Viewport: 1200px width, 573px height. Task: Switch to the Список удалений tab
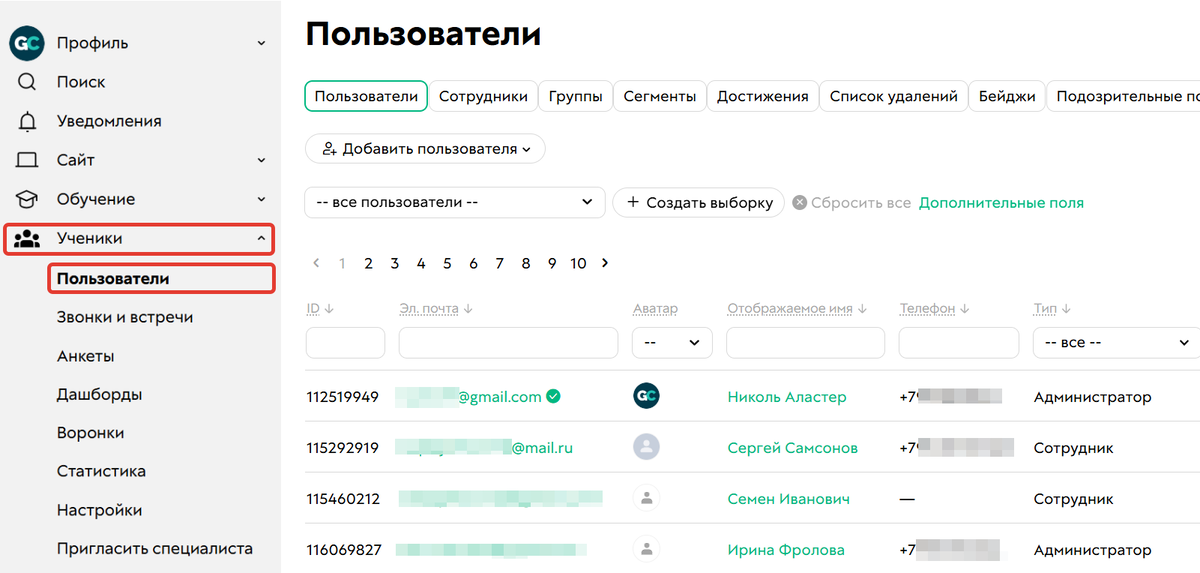894,96
